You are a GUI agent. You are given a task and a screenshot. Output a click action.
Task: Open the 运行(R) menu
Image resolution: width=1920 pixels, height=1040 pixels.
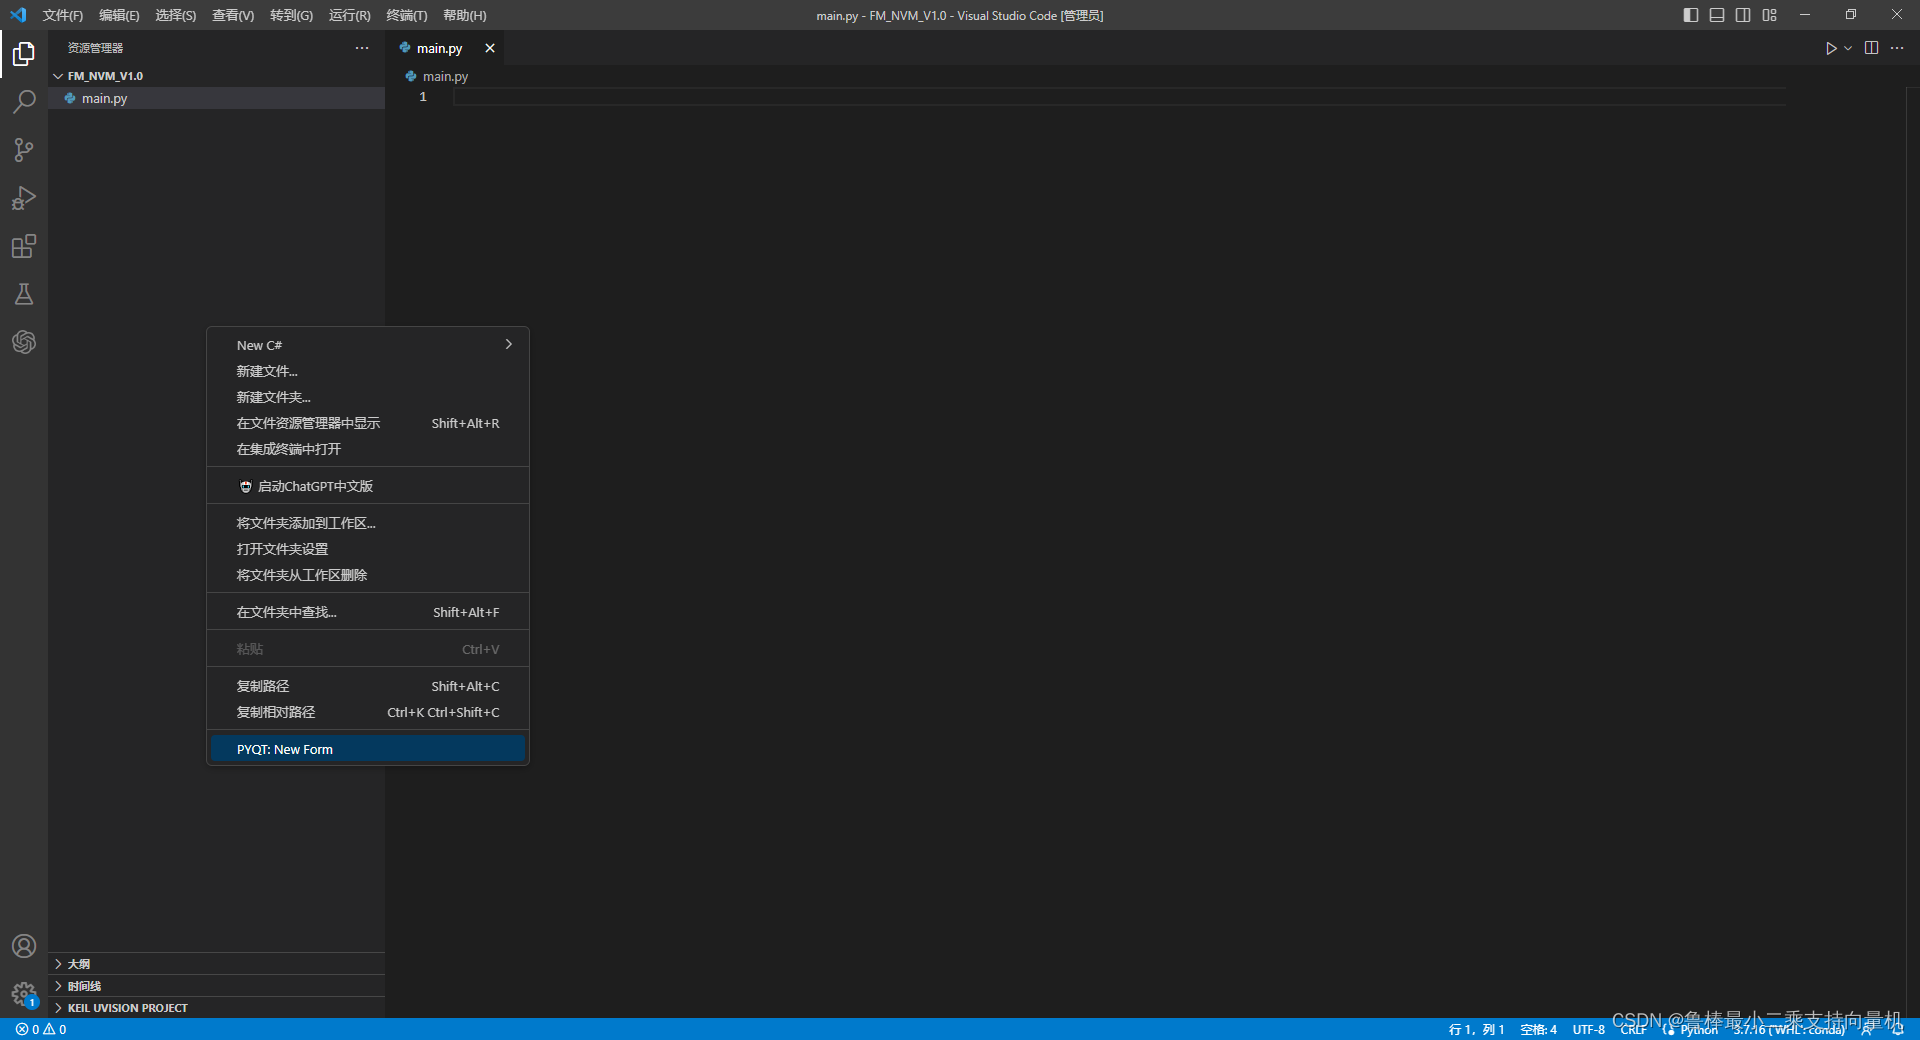[349, 15]
